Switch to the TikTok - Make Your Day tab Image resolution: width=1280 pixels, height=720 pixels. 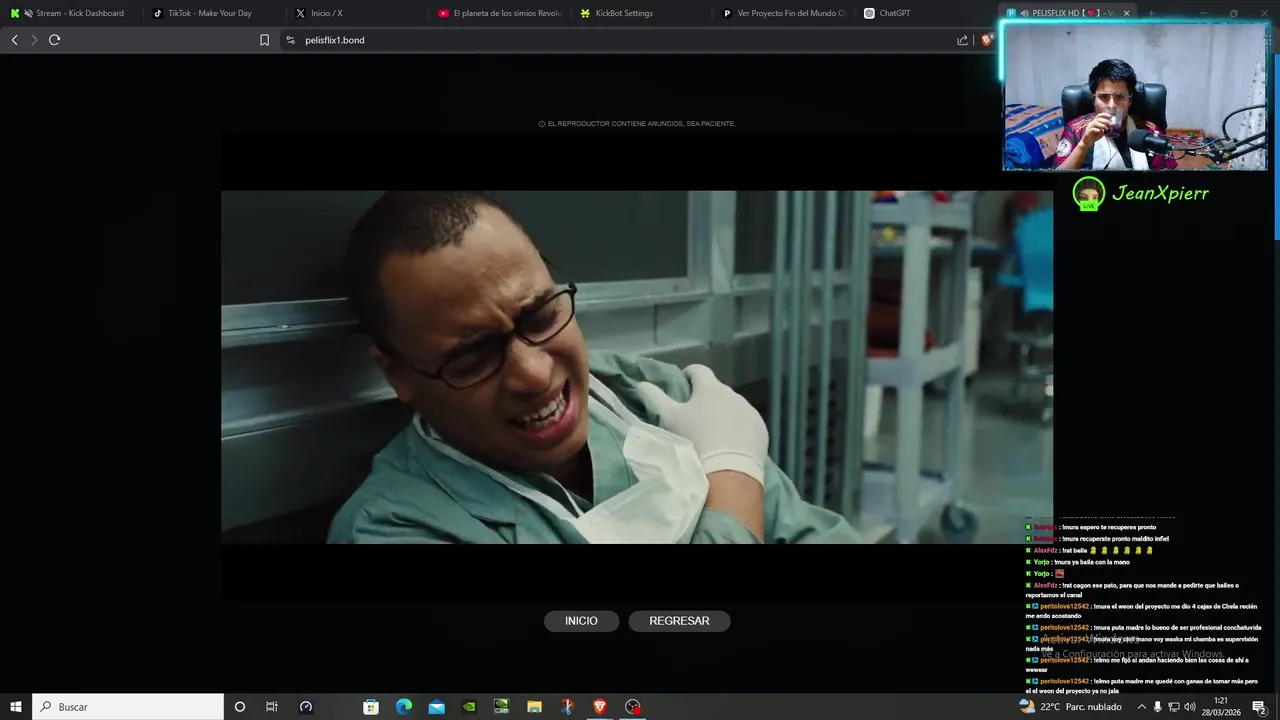point(212,13)
